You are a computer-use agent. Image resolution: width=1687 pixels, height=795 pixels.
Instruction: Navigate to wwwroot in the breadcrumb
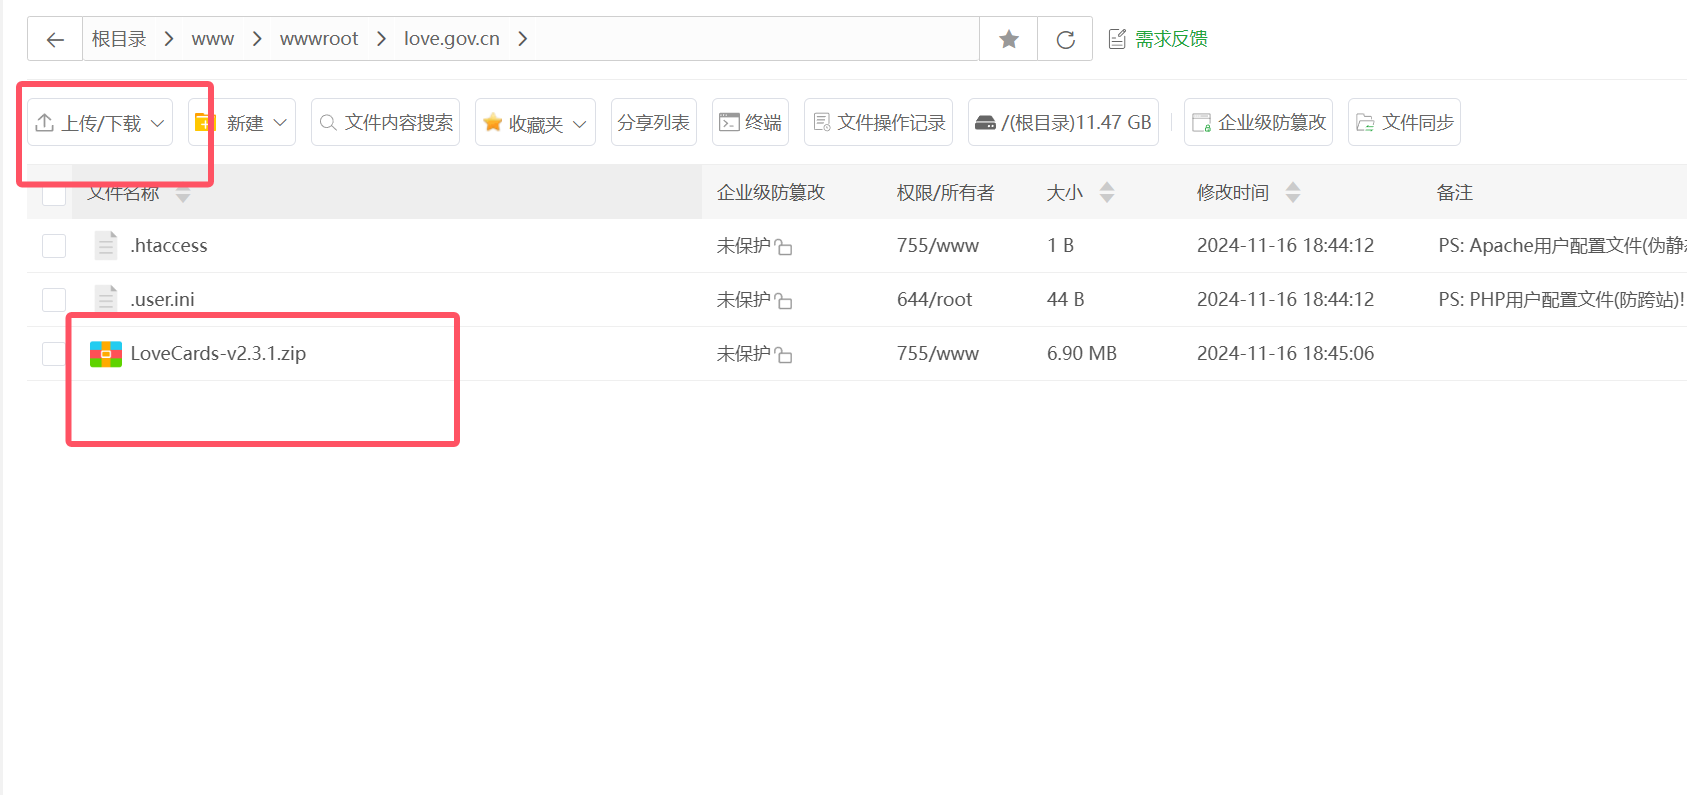coord(318,39)
